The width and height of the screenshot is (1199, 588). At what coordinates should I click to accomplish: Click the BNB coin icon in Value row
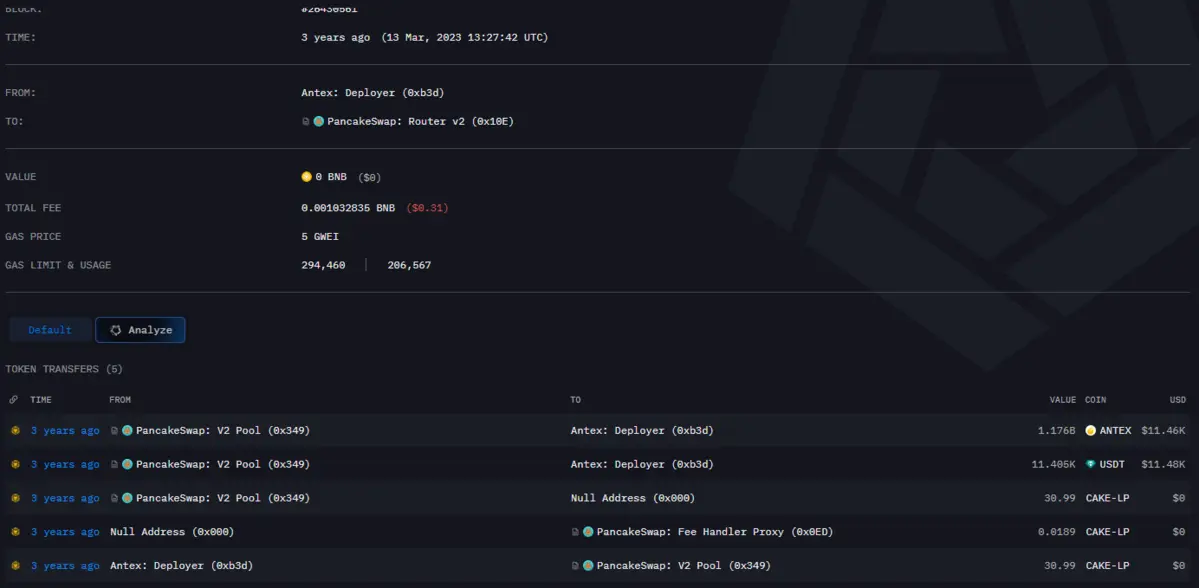click(307, 177)
